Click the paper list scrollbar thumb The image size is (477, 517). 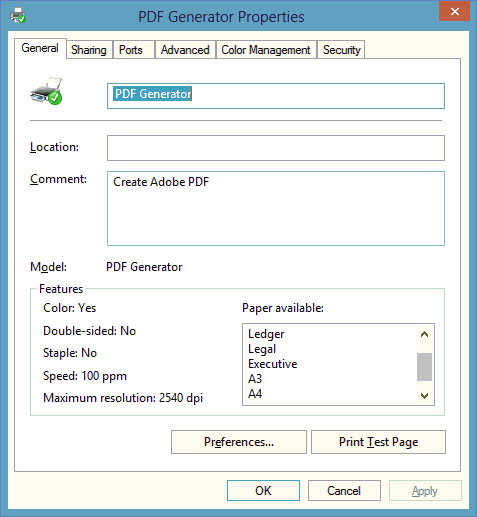424,367
